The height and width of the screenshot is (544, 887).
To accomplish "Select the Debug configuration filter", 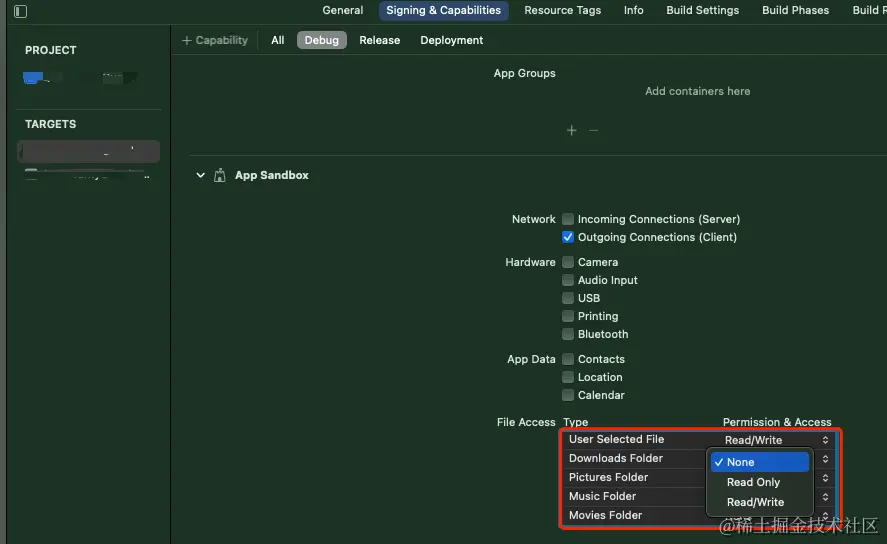I will pyautogui.click(x=321, y=40).
